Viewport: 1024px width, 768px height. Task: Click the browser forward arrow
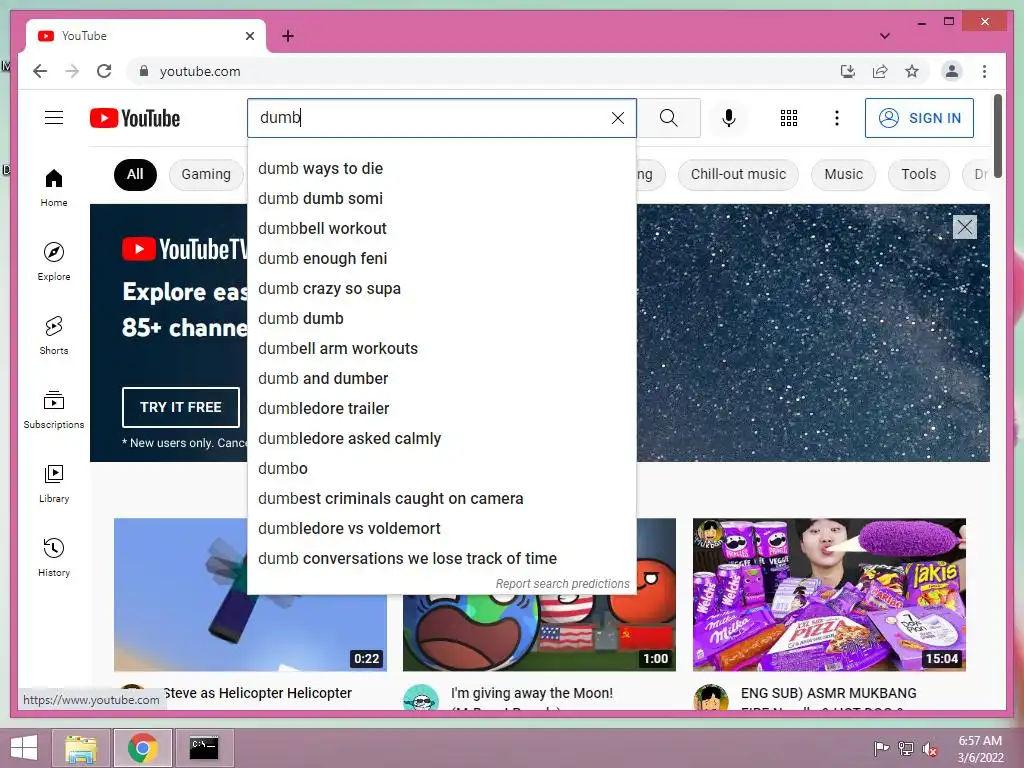pyautogui.click(x=72, y=71)
